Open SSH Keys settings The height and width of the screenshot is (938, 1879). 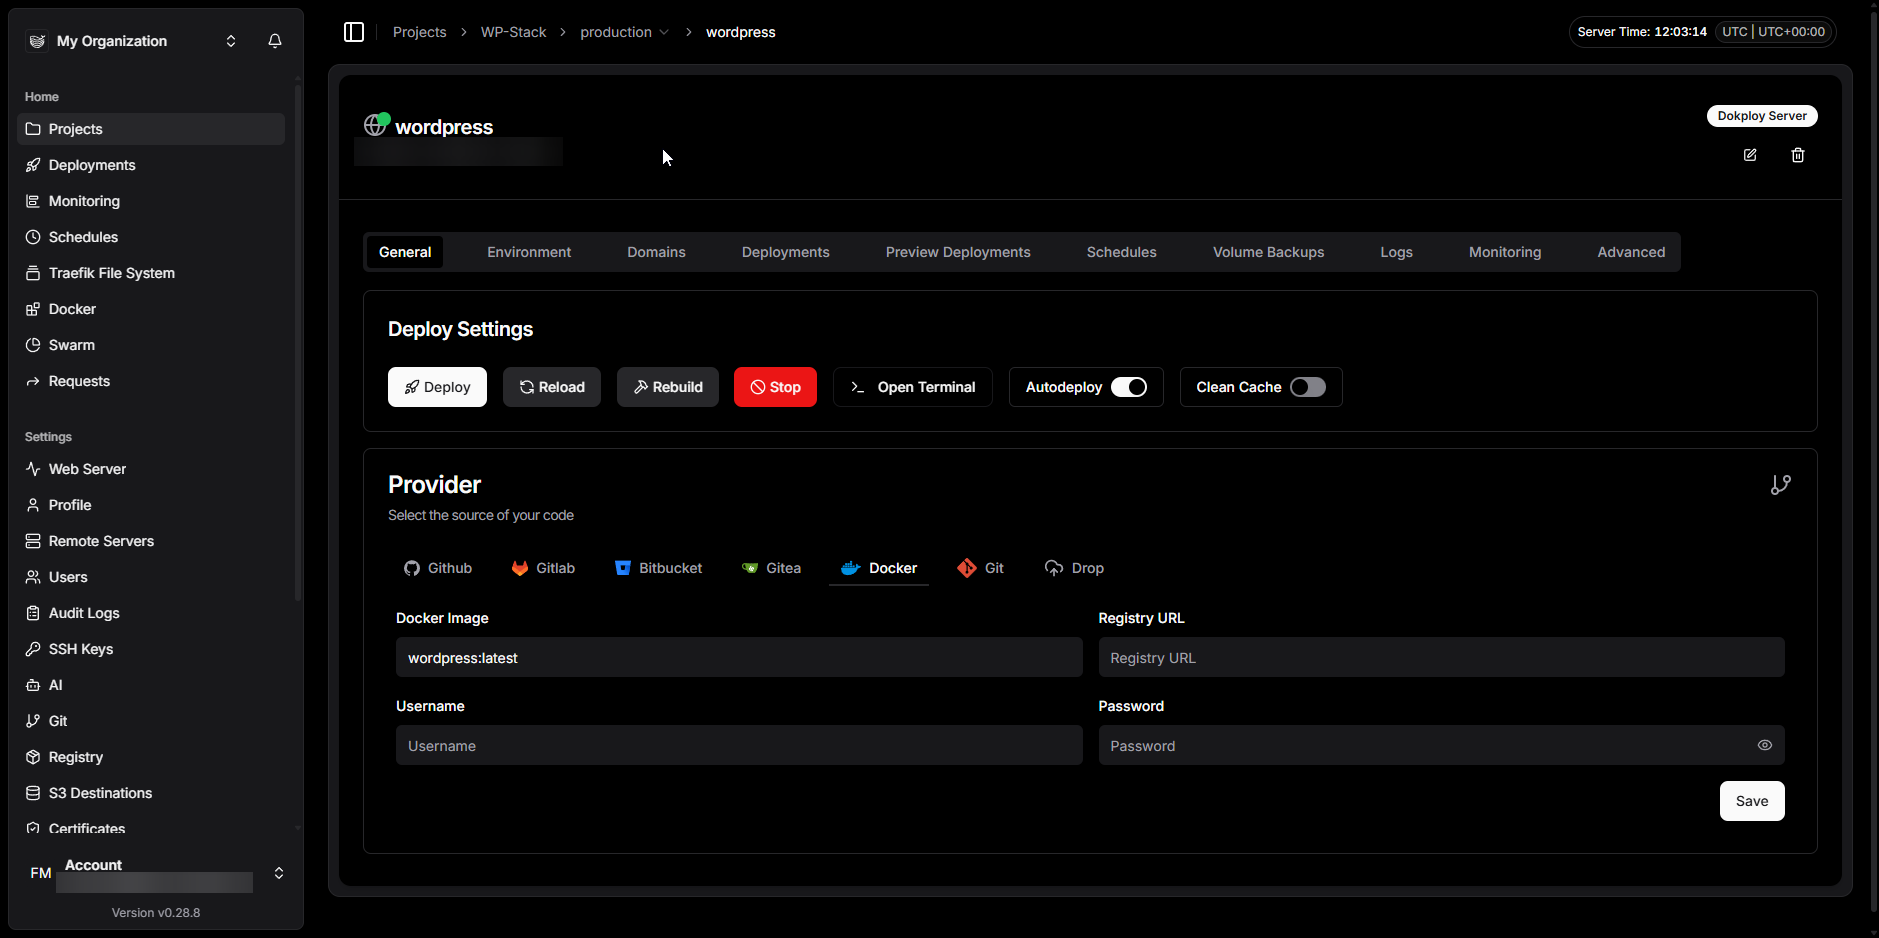coord(151,649)
